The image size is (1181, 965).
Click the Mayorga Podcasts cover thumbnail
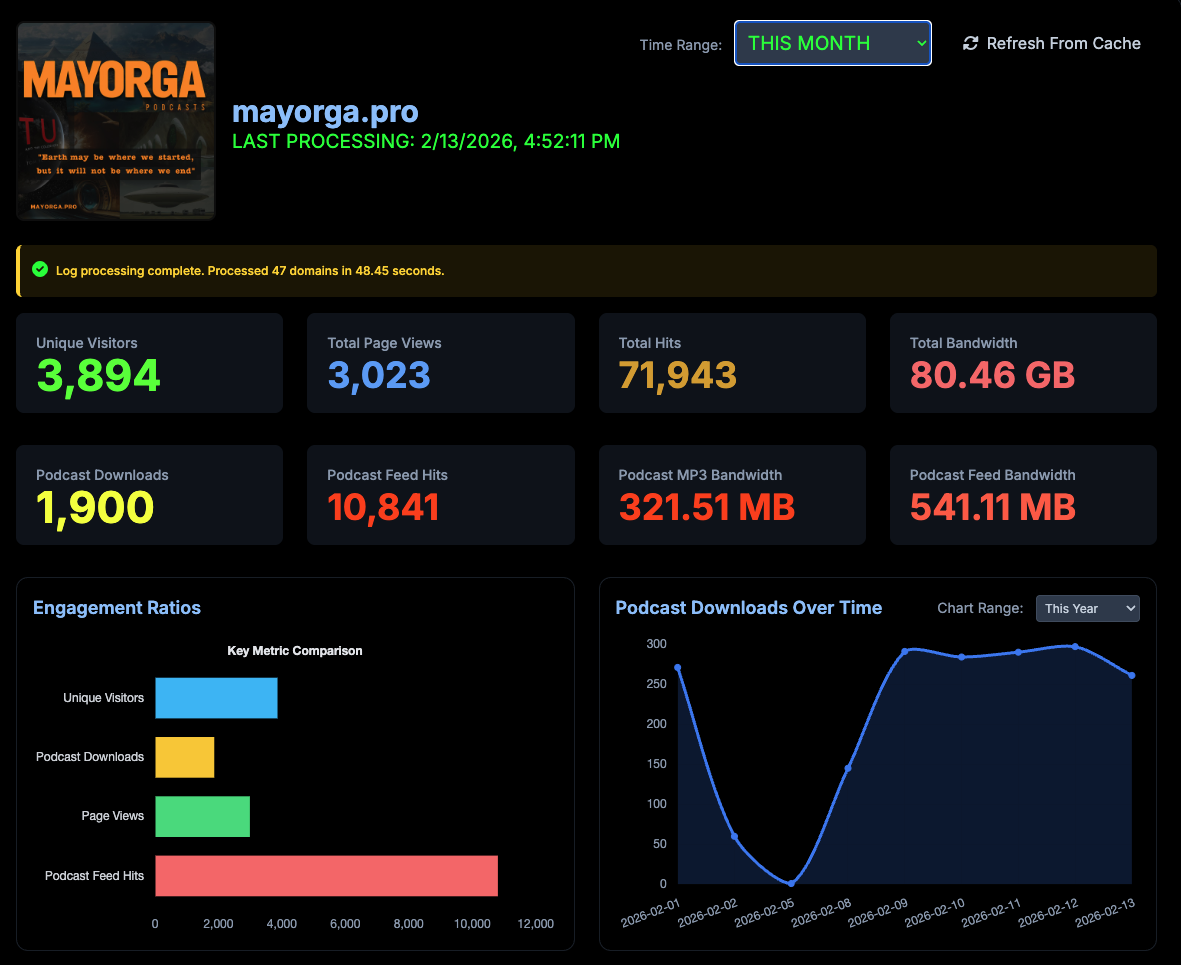pos(116,121)
